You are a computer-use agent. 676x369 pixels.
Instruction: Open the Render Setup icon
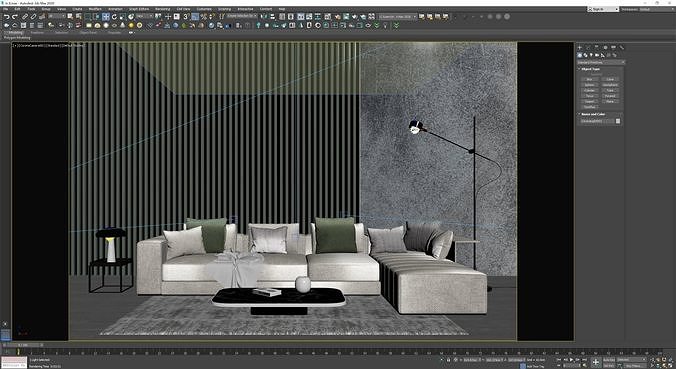[x=338, y=16]
